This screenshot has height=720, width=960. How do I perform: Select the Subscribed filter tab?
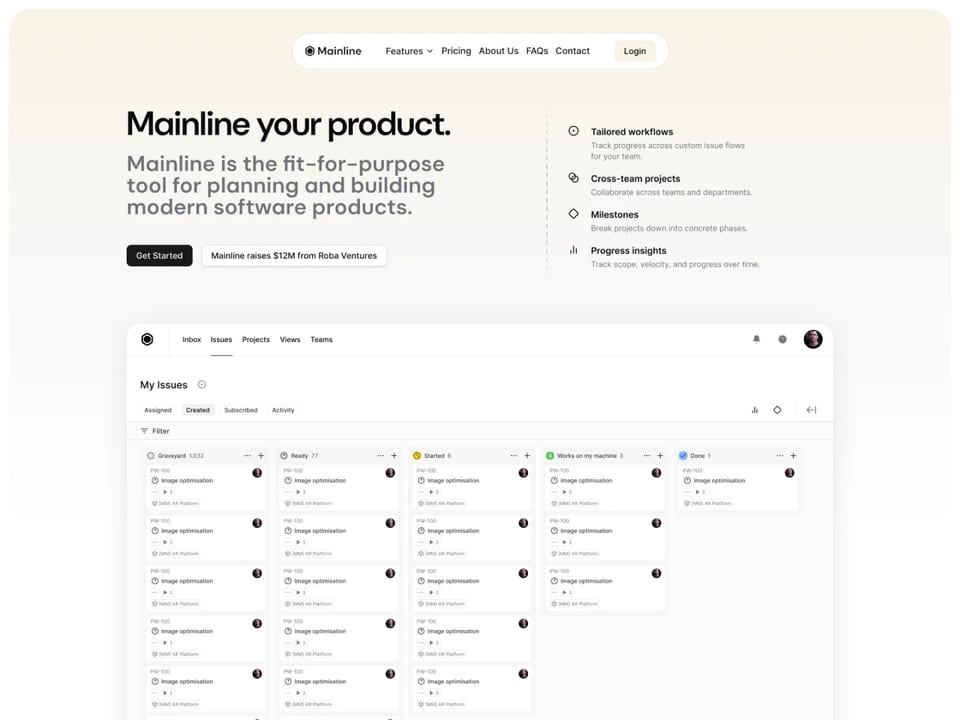(241, 410)
